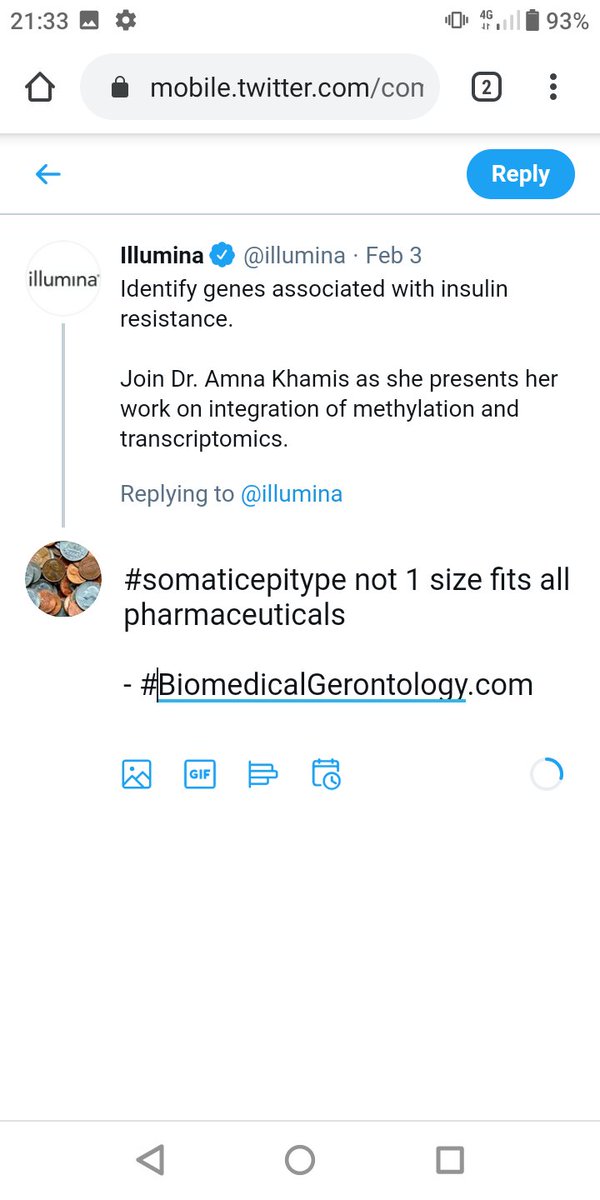Tap the character count progress circle

point(547,773)
